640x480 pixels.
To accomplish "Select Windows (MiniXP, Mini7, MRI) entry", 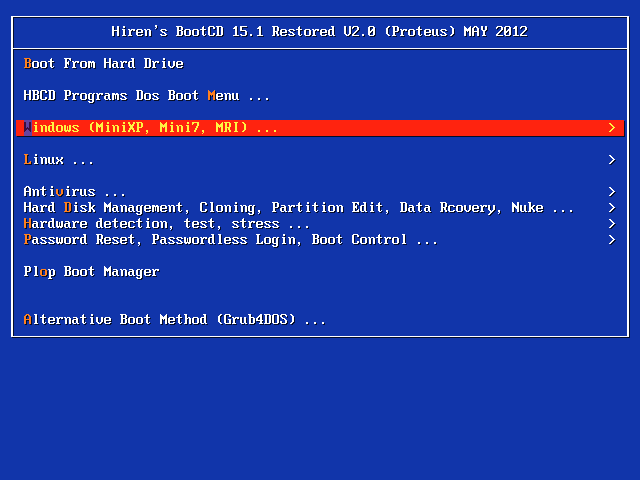I will tap(320, 128).
